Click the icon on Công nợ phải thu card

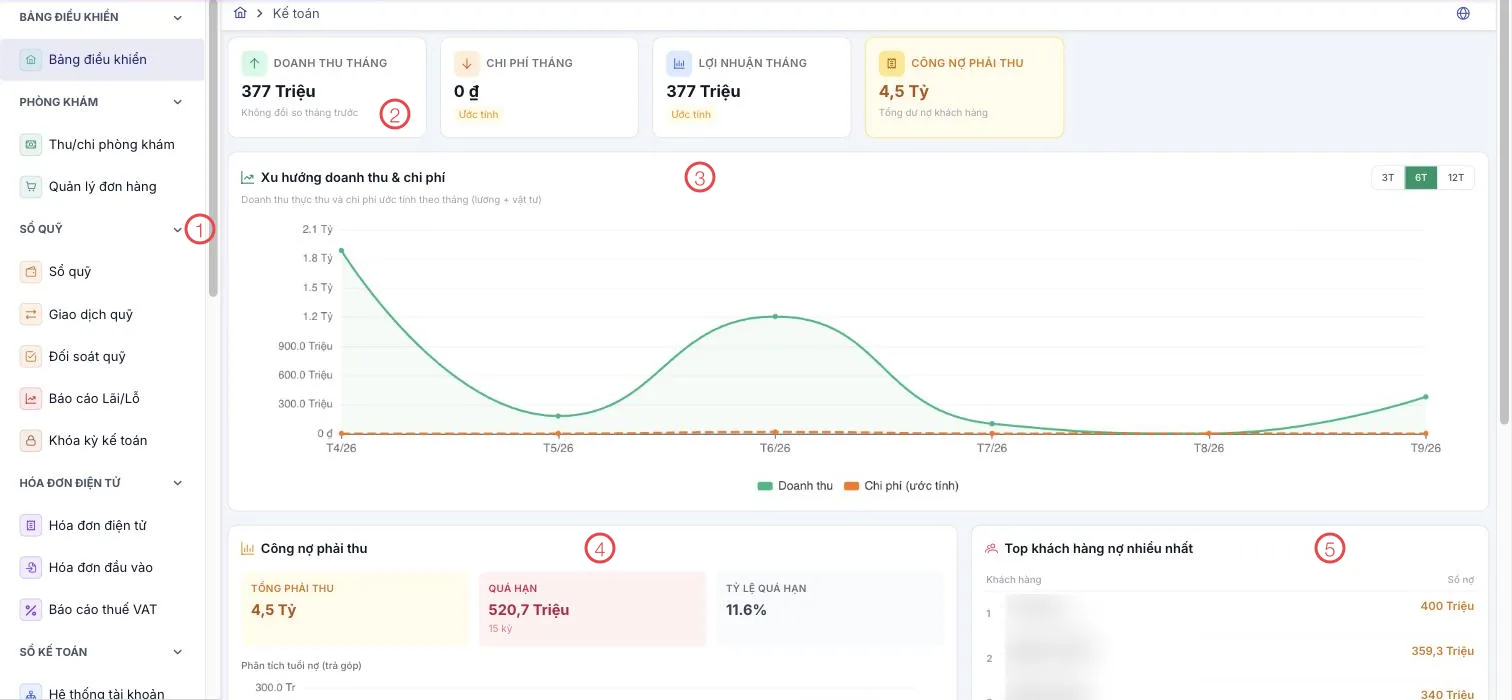point(892,63)
